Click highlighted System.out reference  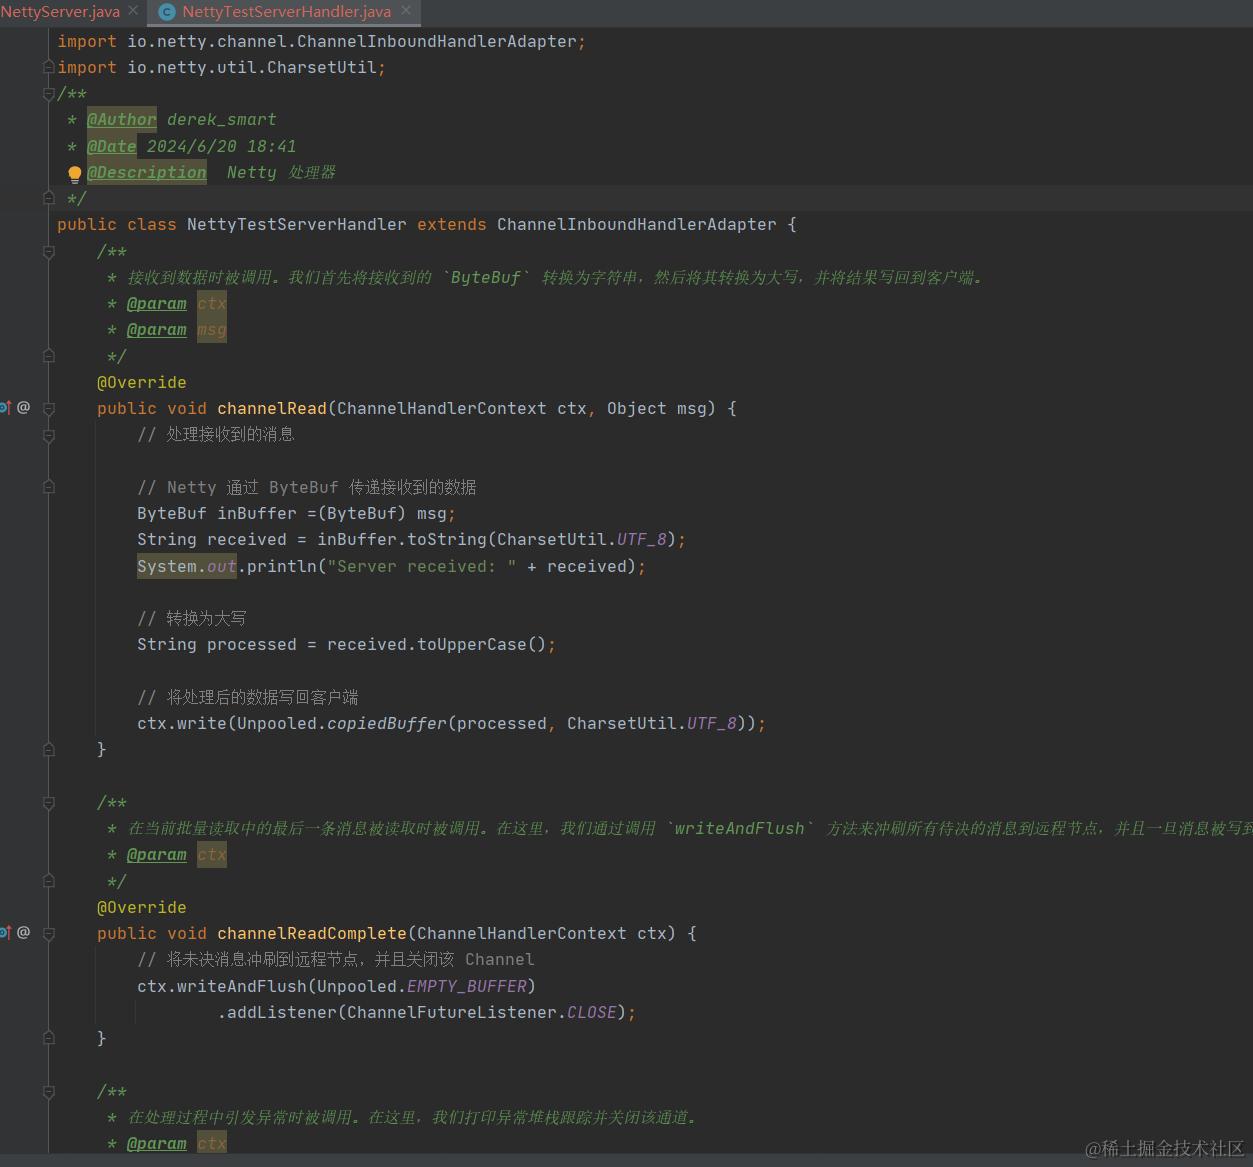coord(187,566)
